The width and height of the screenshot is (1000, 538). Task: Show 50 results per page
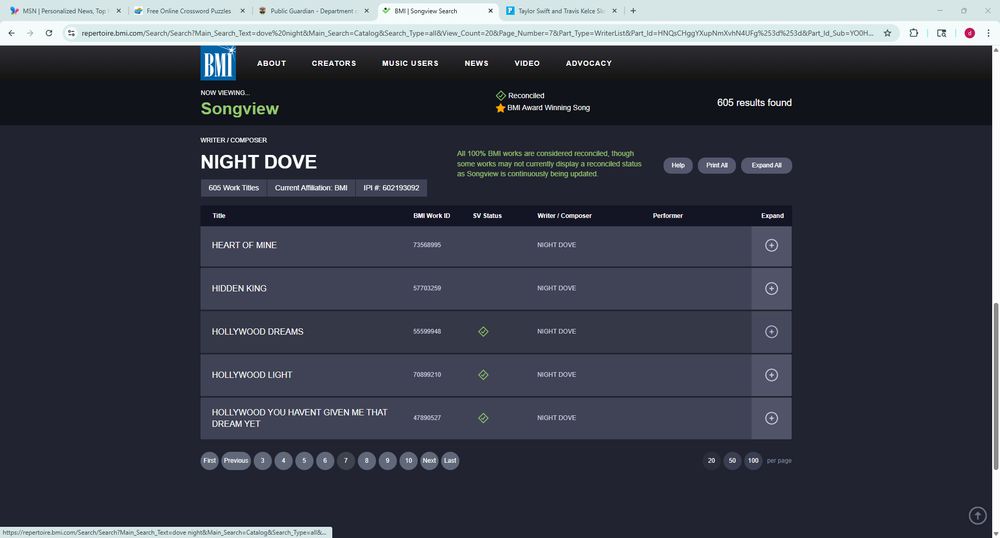(x=732, y=460)
